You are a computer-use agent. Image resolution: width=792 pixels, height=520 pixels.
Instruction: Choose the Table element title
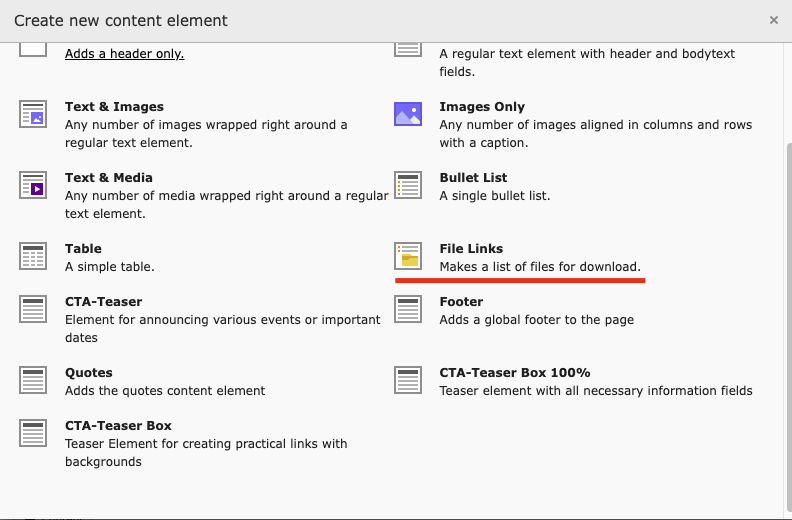pos(83,249)
